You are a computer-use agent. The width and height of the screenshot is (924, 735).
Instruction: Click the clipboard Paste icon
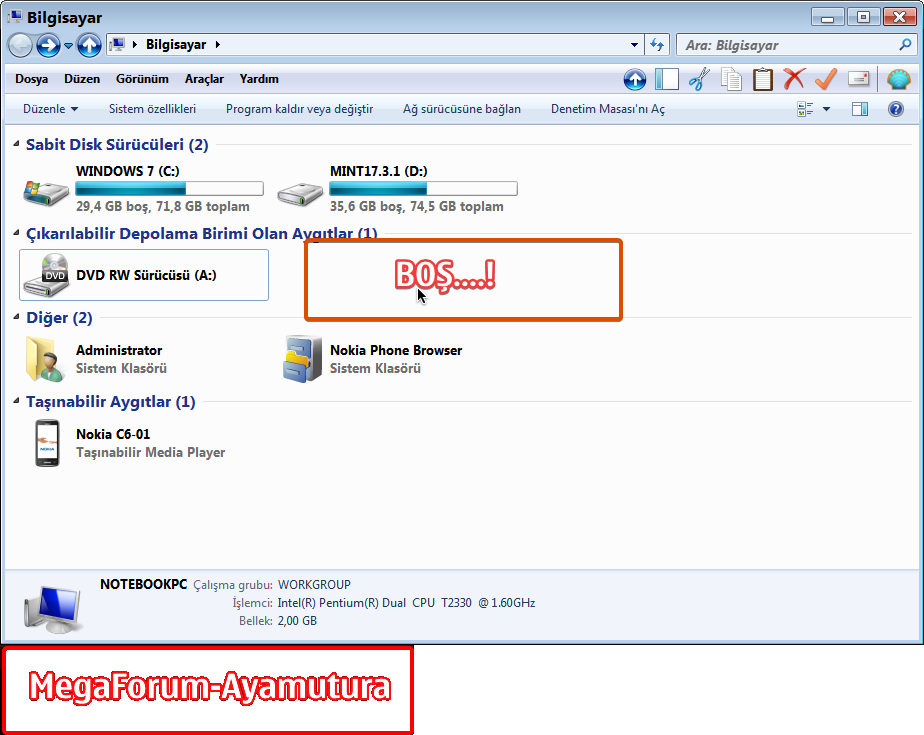pos(763,79)
